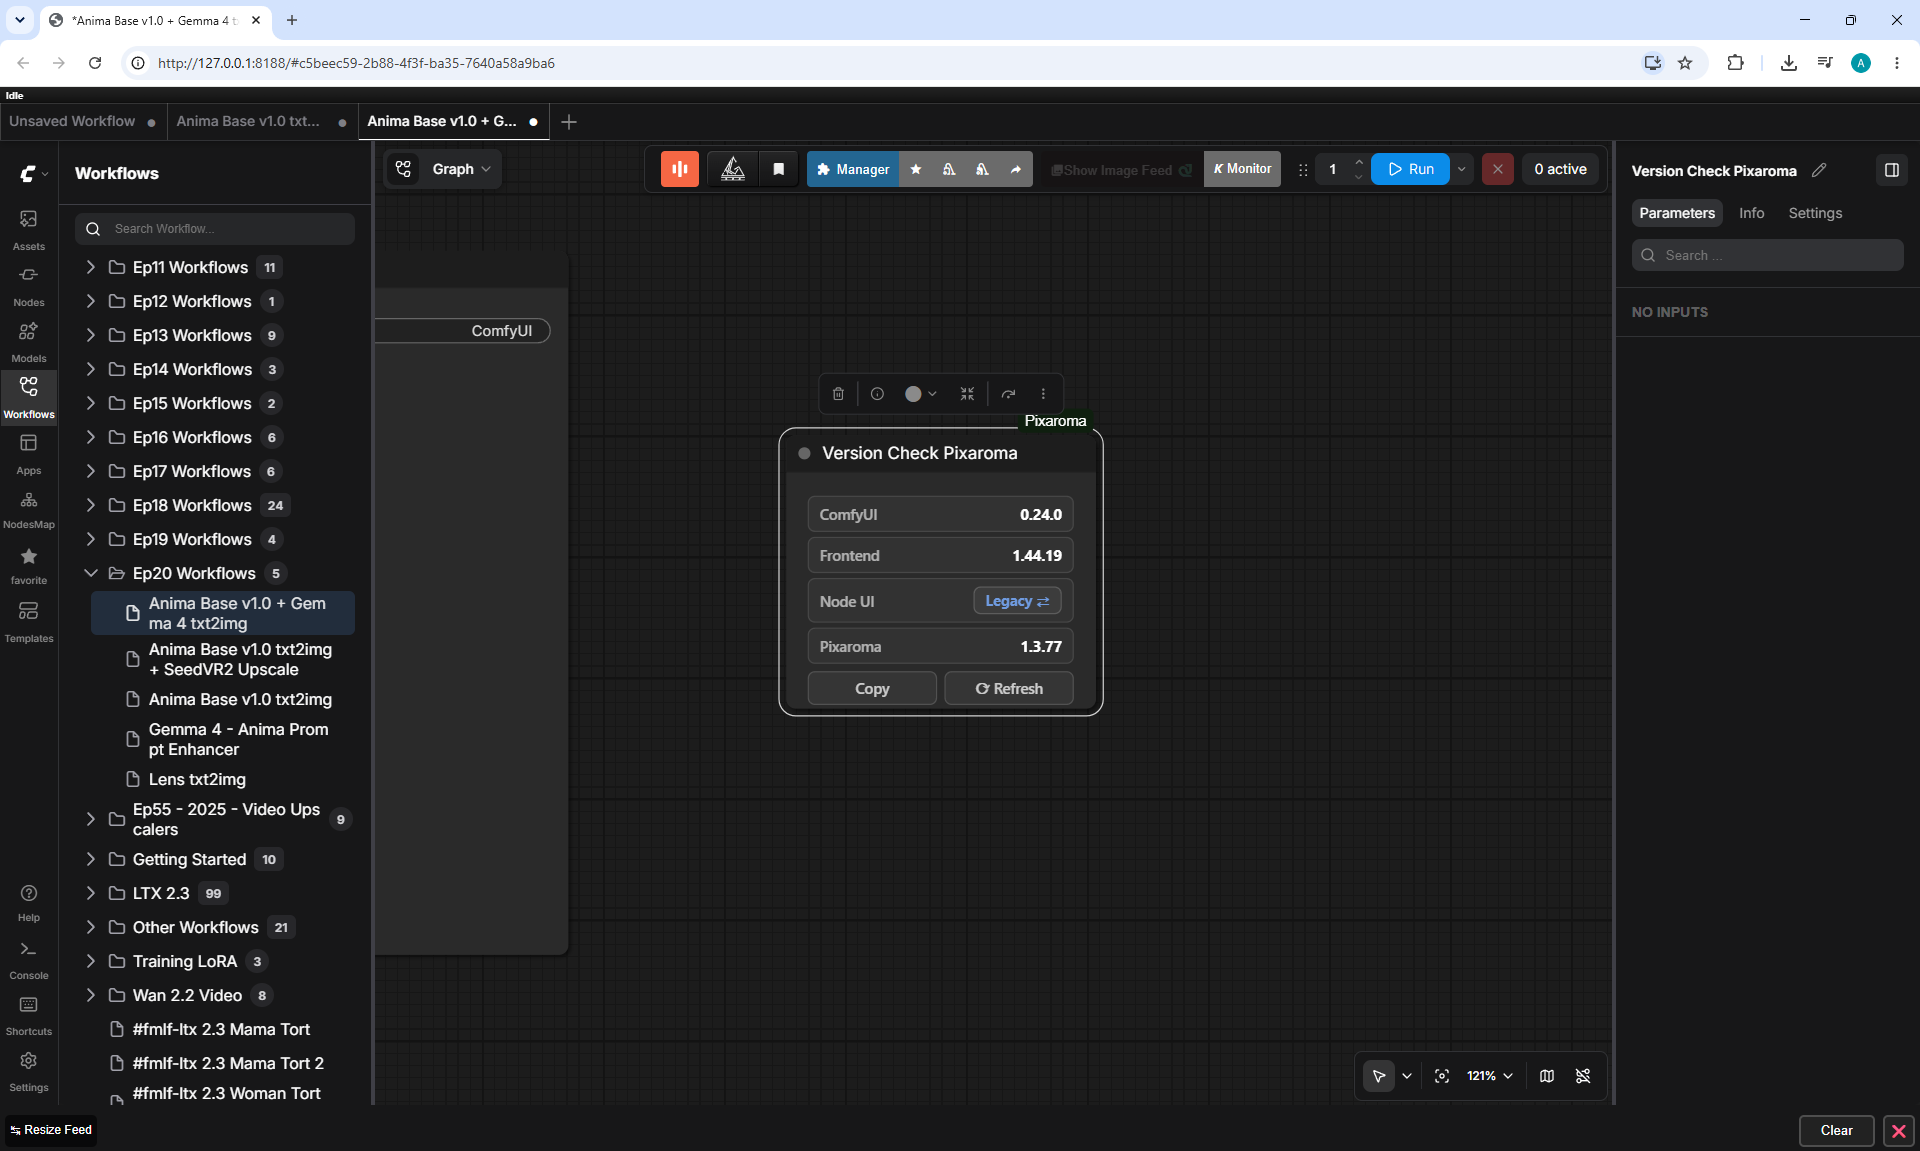The height and width of the screenshot is (1151, 1920).
Task: Expand the Ep14 Workflows folder
Action: click(91, 369)
